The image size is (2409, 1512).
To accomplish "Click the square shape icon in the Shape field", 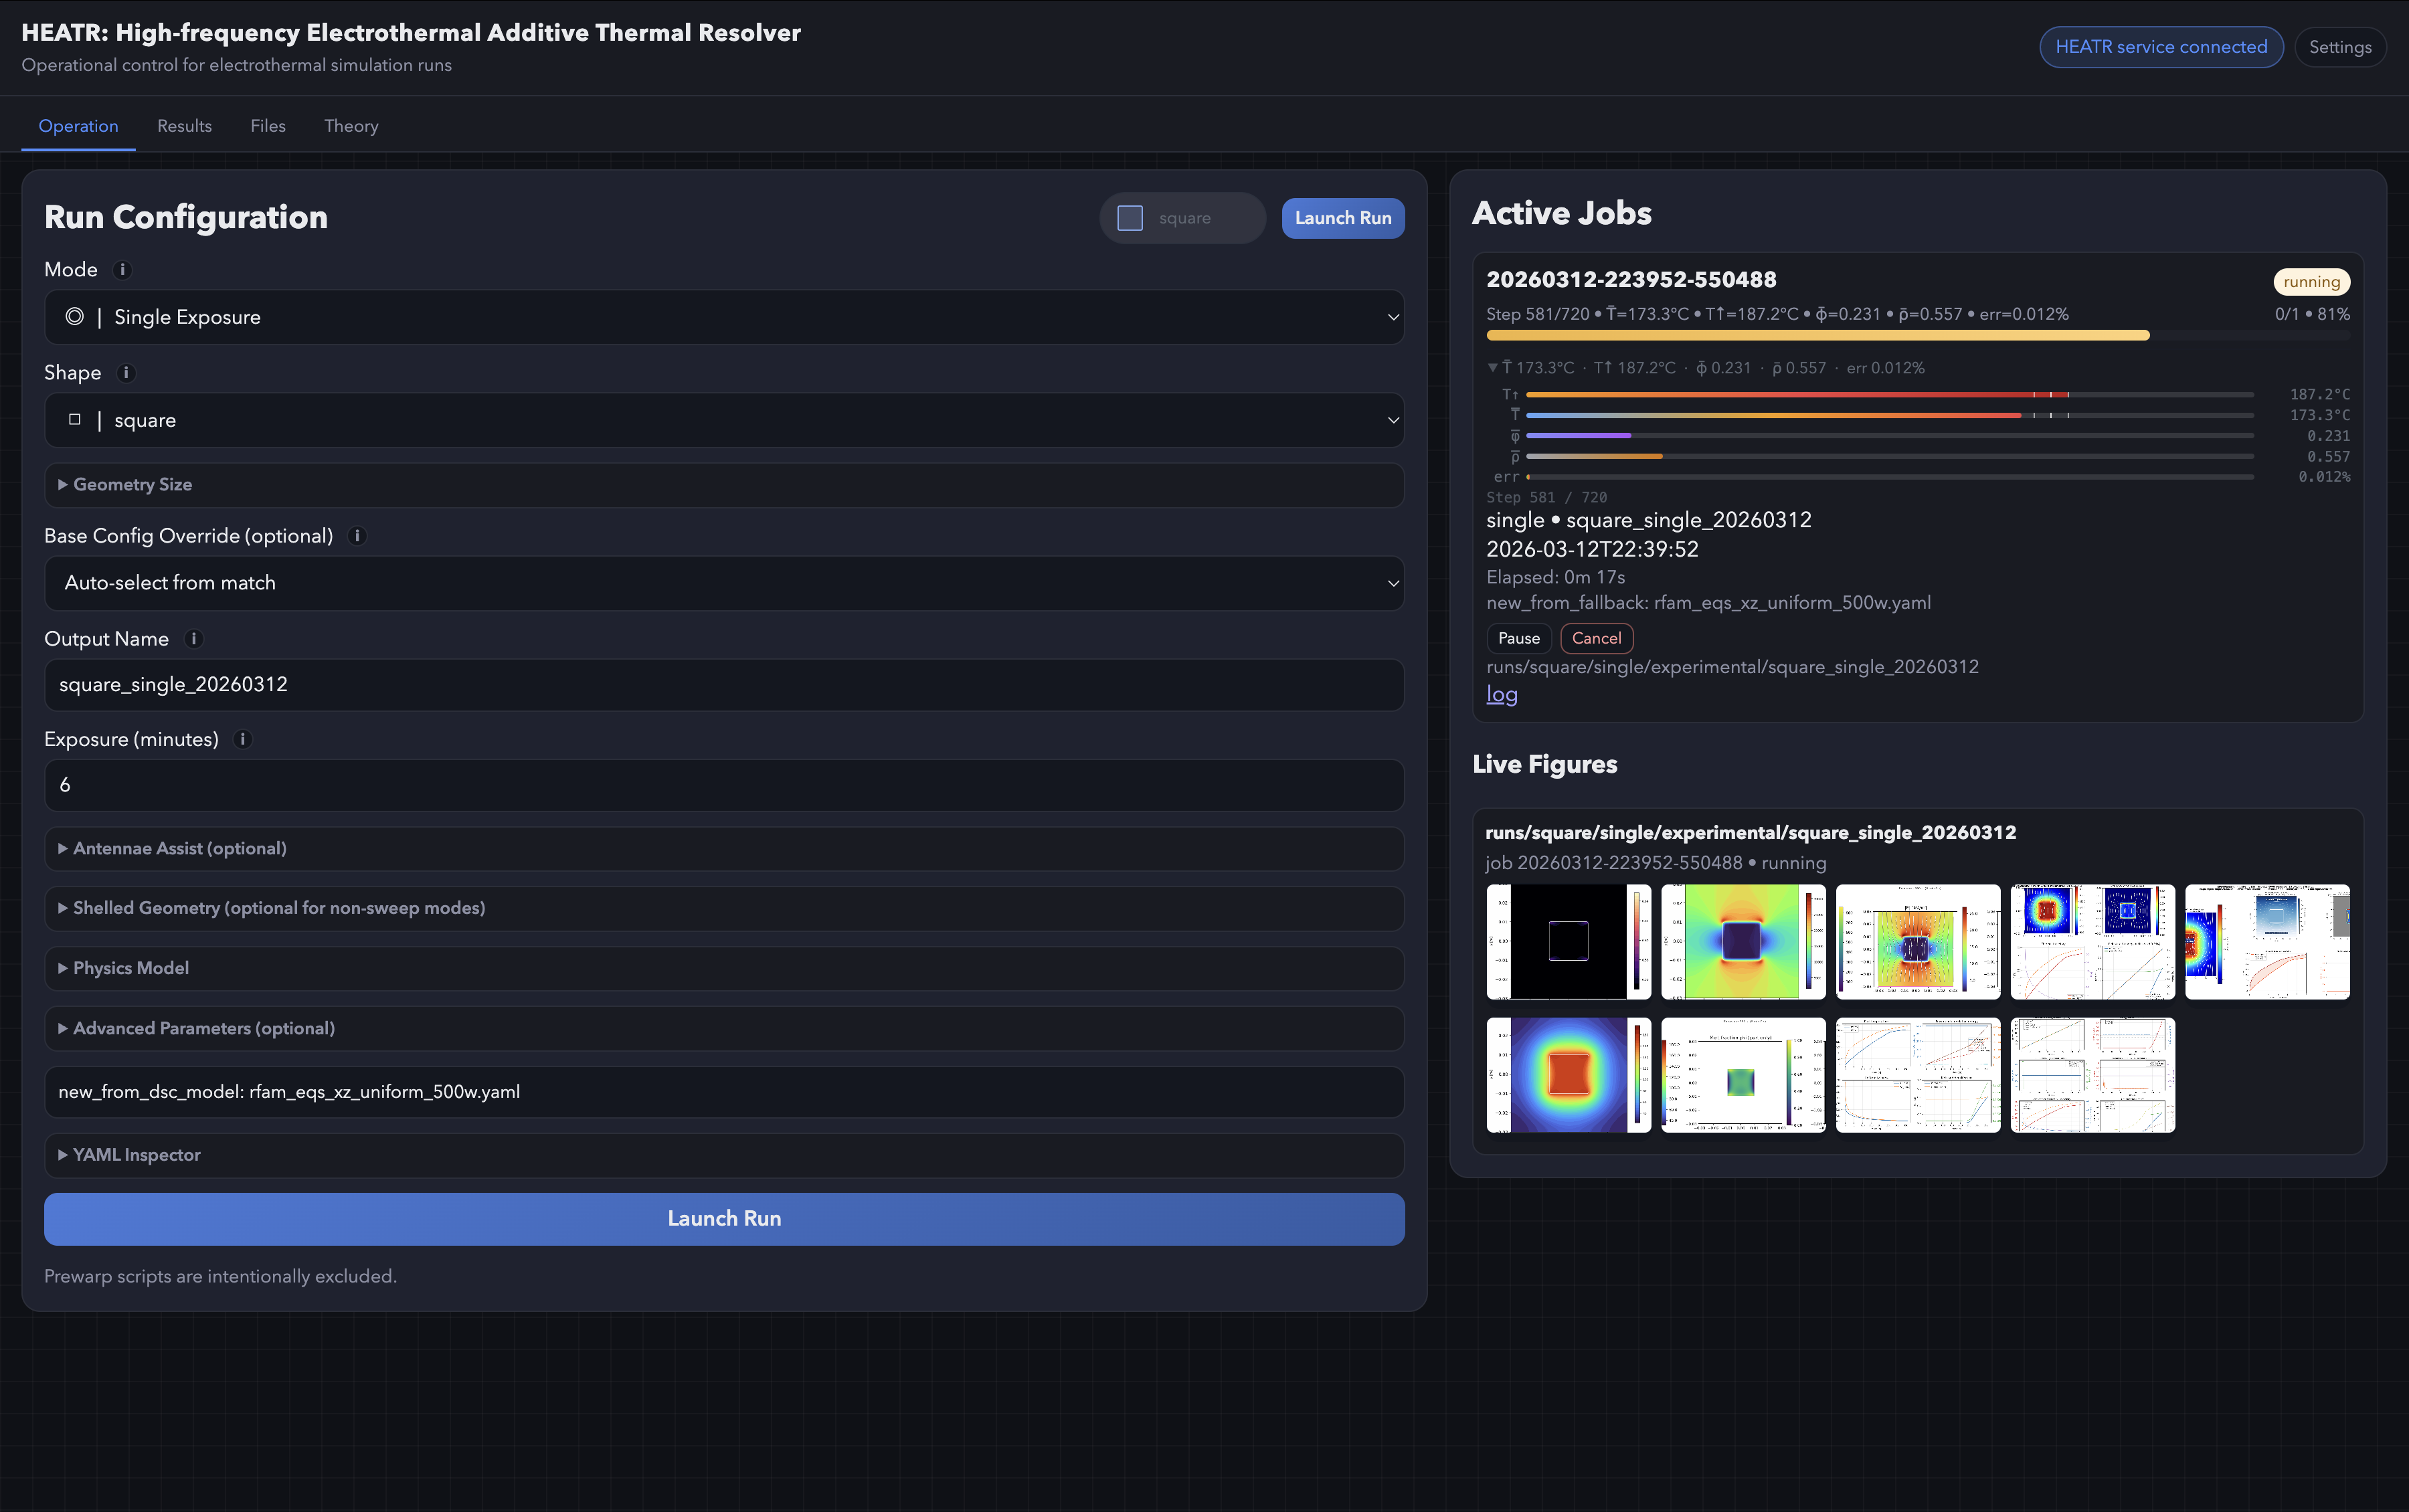I will [x=75, y=419].
